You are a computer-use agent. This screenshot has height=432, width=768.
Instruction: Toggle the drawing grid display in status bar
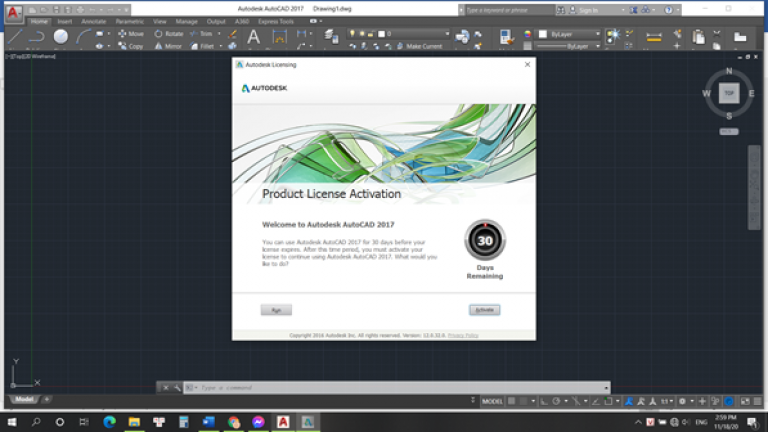click(x=511, y=401)
